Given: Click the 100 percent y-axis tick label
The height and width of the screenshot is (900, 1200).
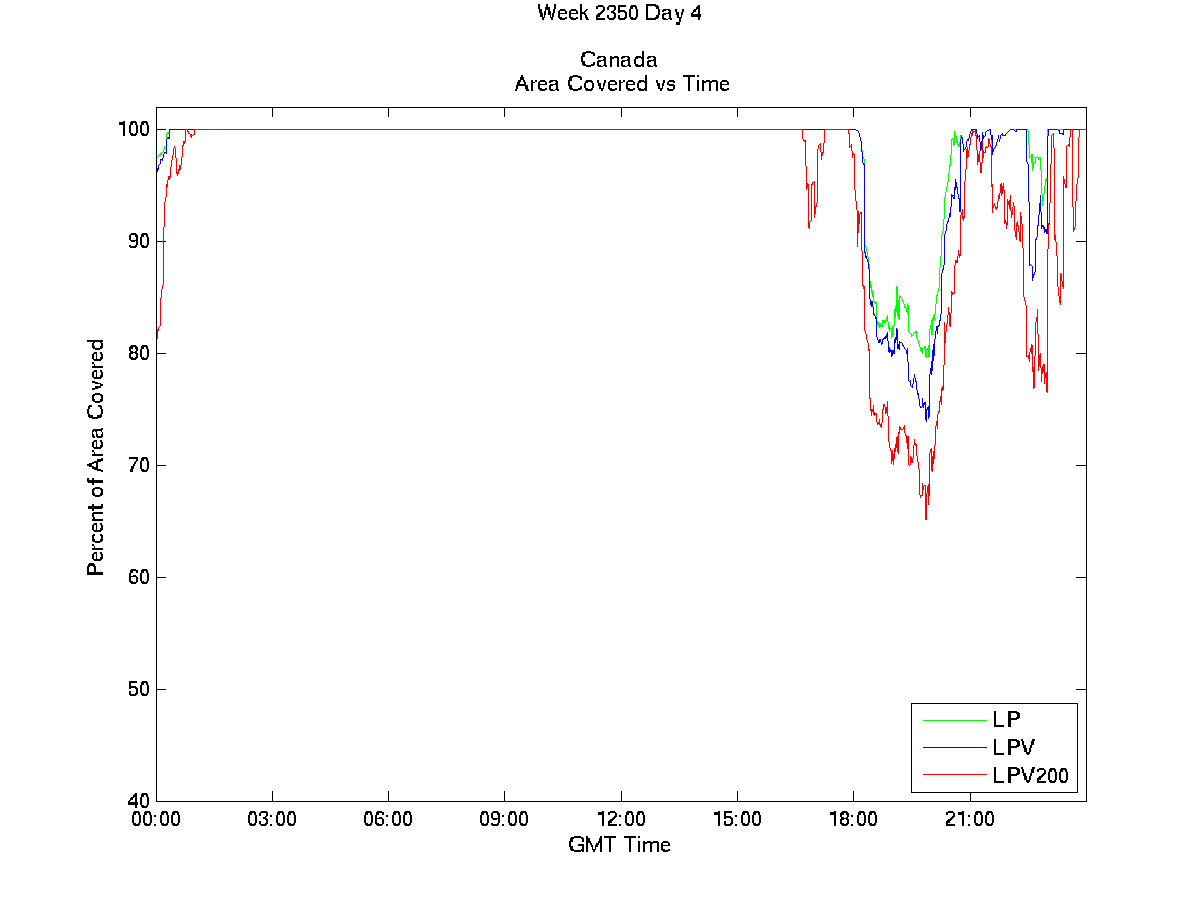Looking at the screenshot, I should coord(134,129).
